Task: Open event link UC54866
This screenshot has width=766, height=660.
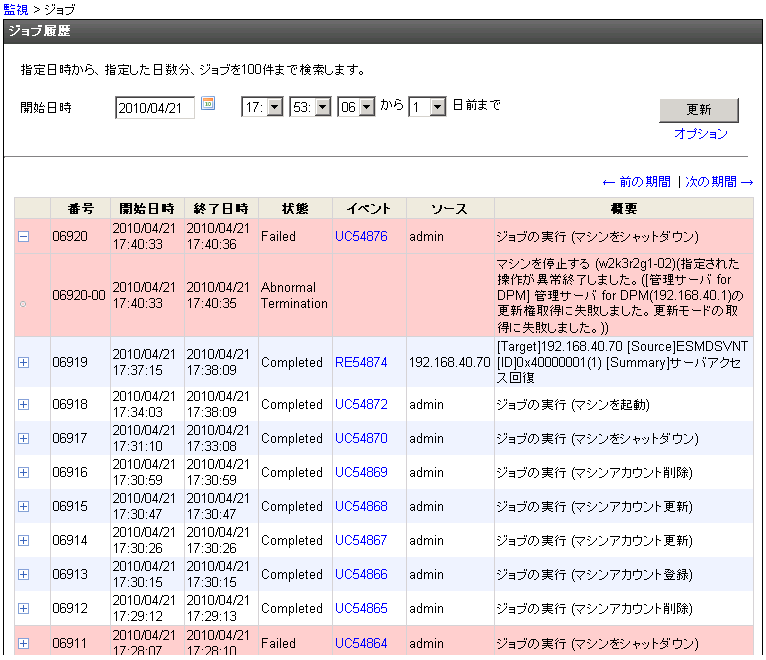Action: tap(361, 575)
